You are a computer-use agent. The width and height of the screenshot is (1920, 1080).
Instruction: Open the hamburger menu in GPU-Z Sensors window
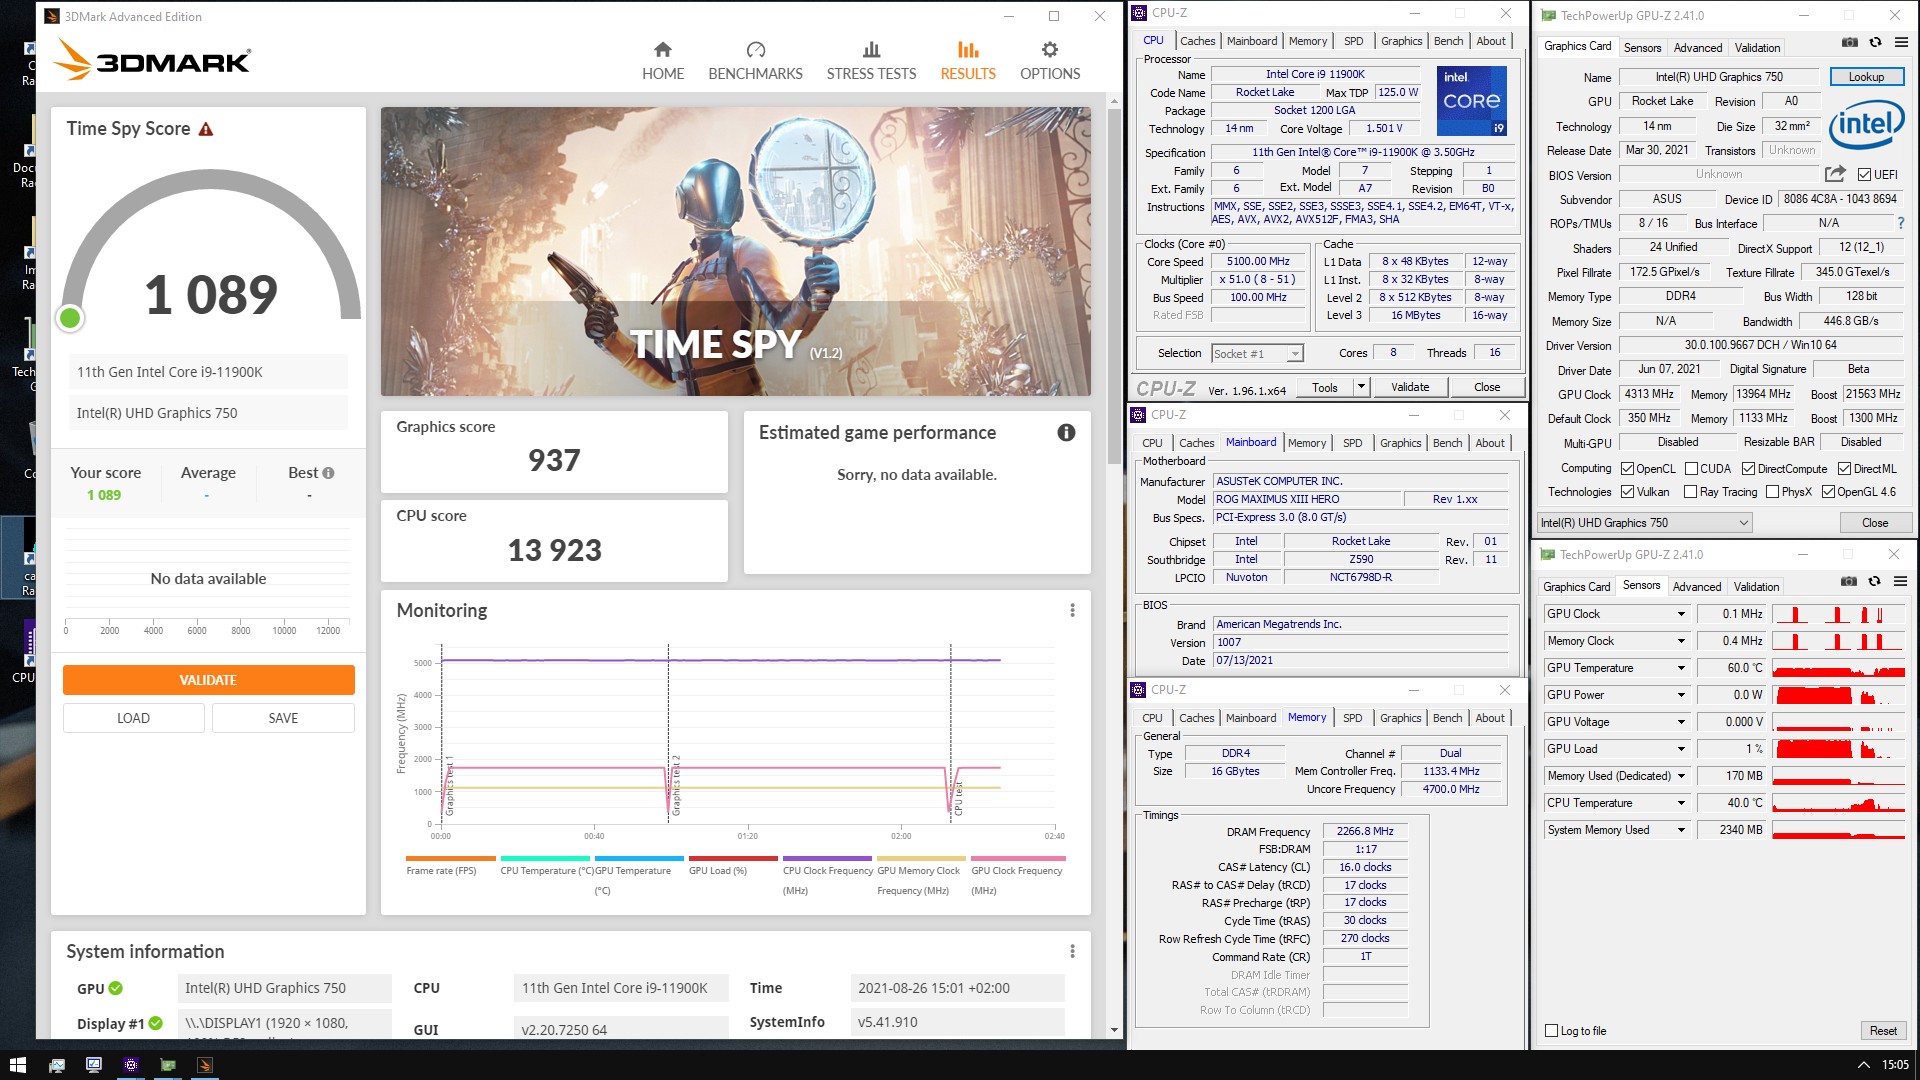point(1900,581)
